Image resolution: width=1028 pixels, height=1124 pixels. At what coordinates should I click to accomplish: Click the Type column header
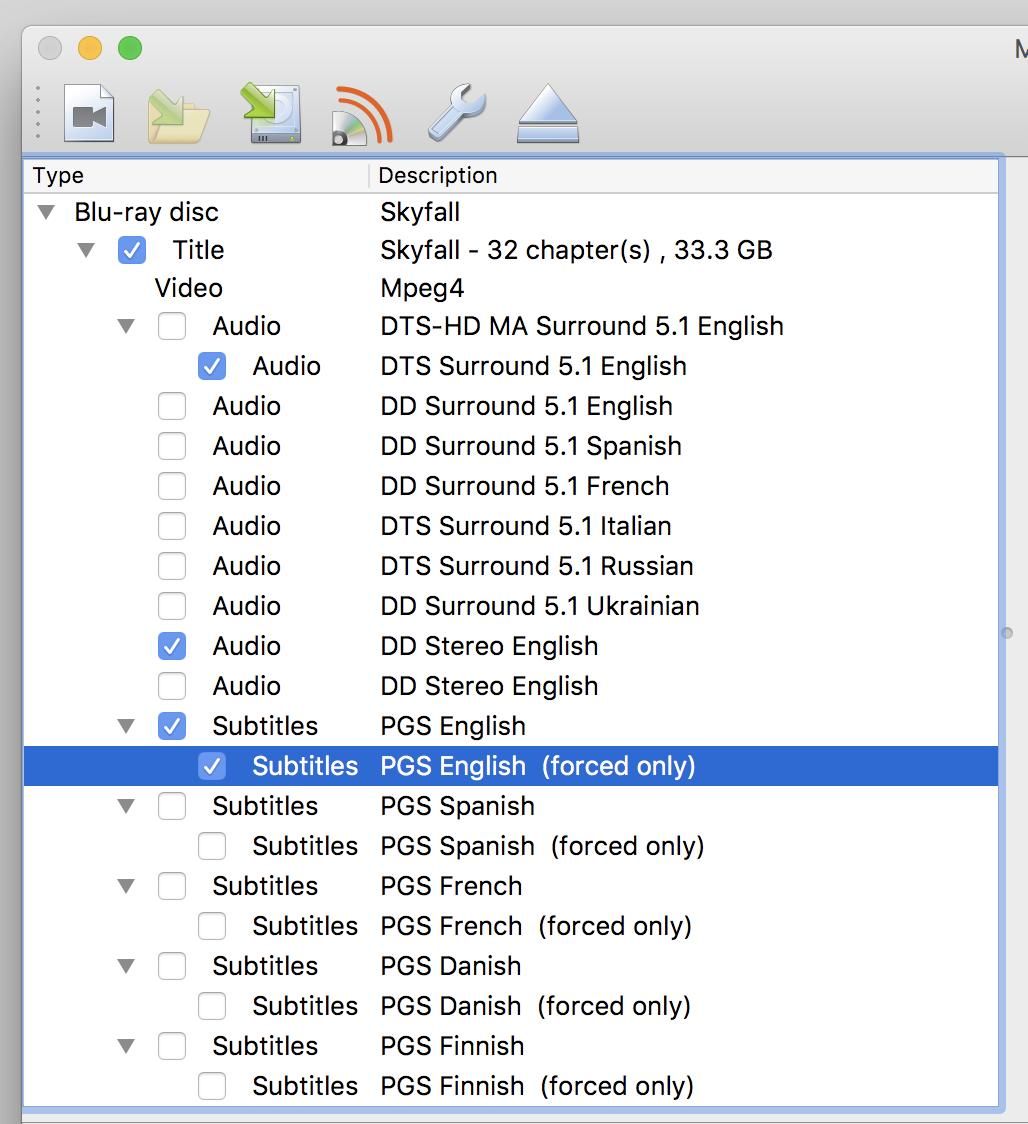(x=196, y=176)
